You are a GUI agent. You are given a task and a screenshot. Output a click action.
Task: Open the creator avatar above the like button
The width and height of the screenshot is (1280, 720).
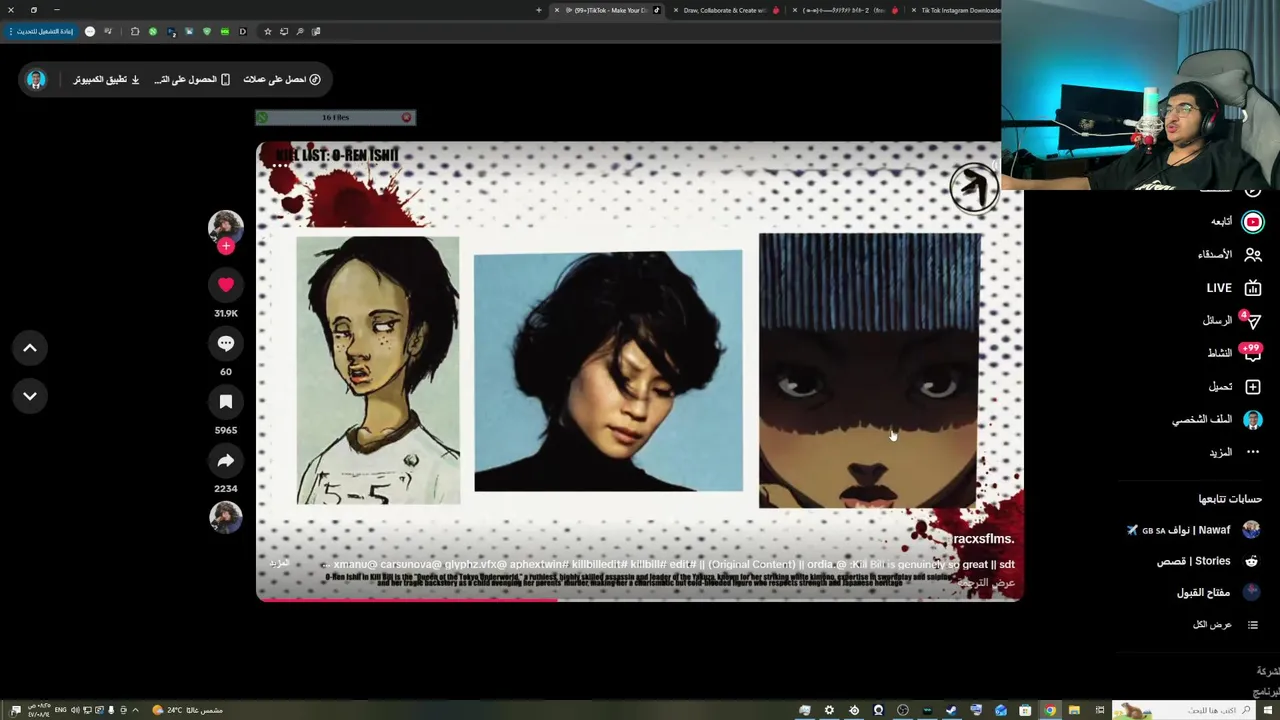226,227
